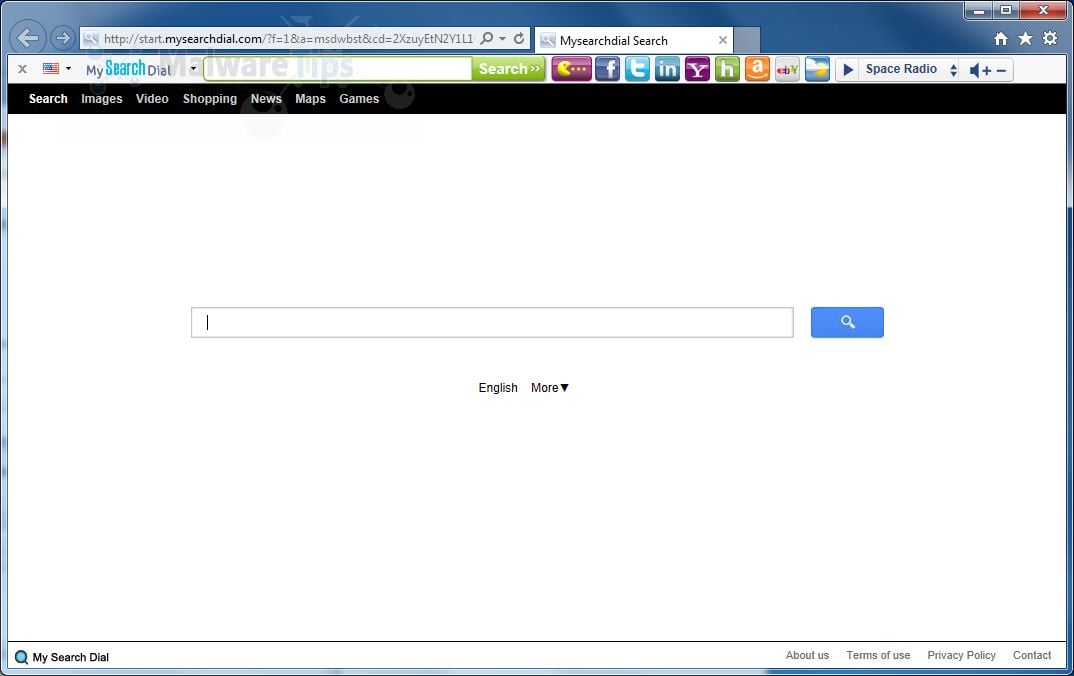Open the eBay toolbar icon
Image resolution: width=1074 pixels, height=676 pixels.
click(x=788, y=69)
